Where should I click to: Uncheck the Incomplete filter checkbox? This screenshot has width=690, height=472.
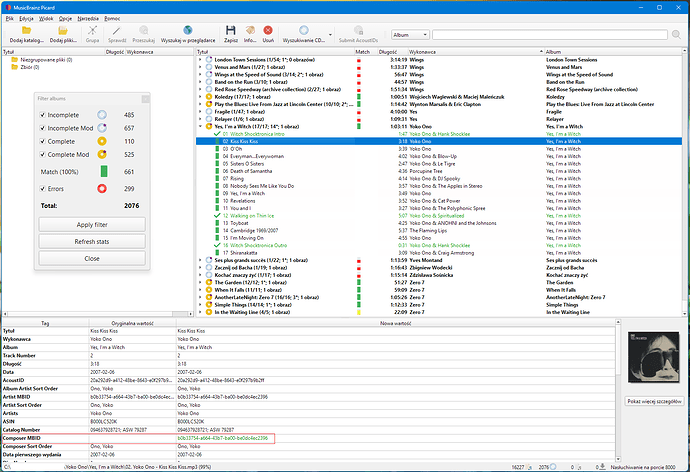click(42, 115)
